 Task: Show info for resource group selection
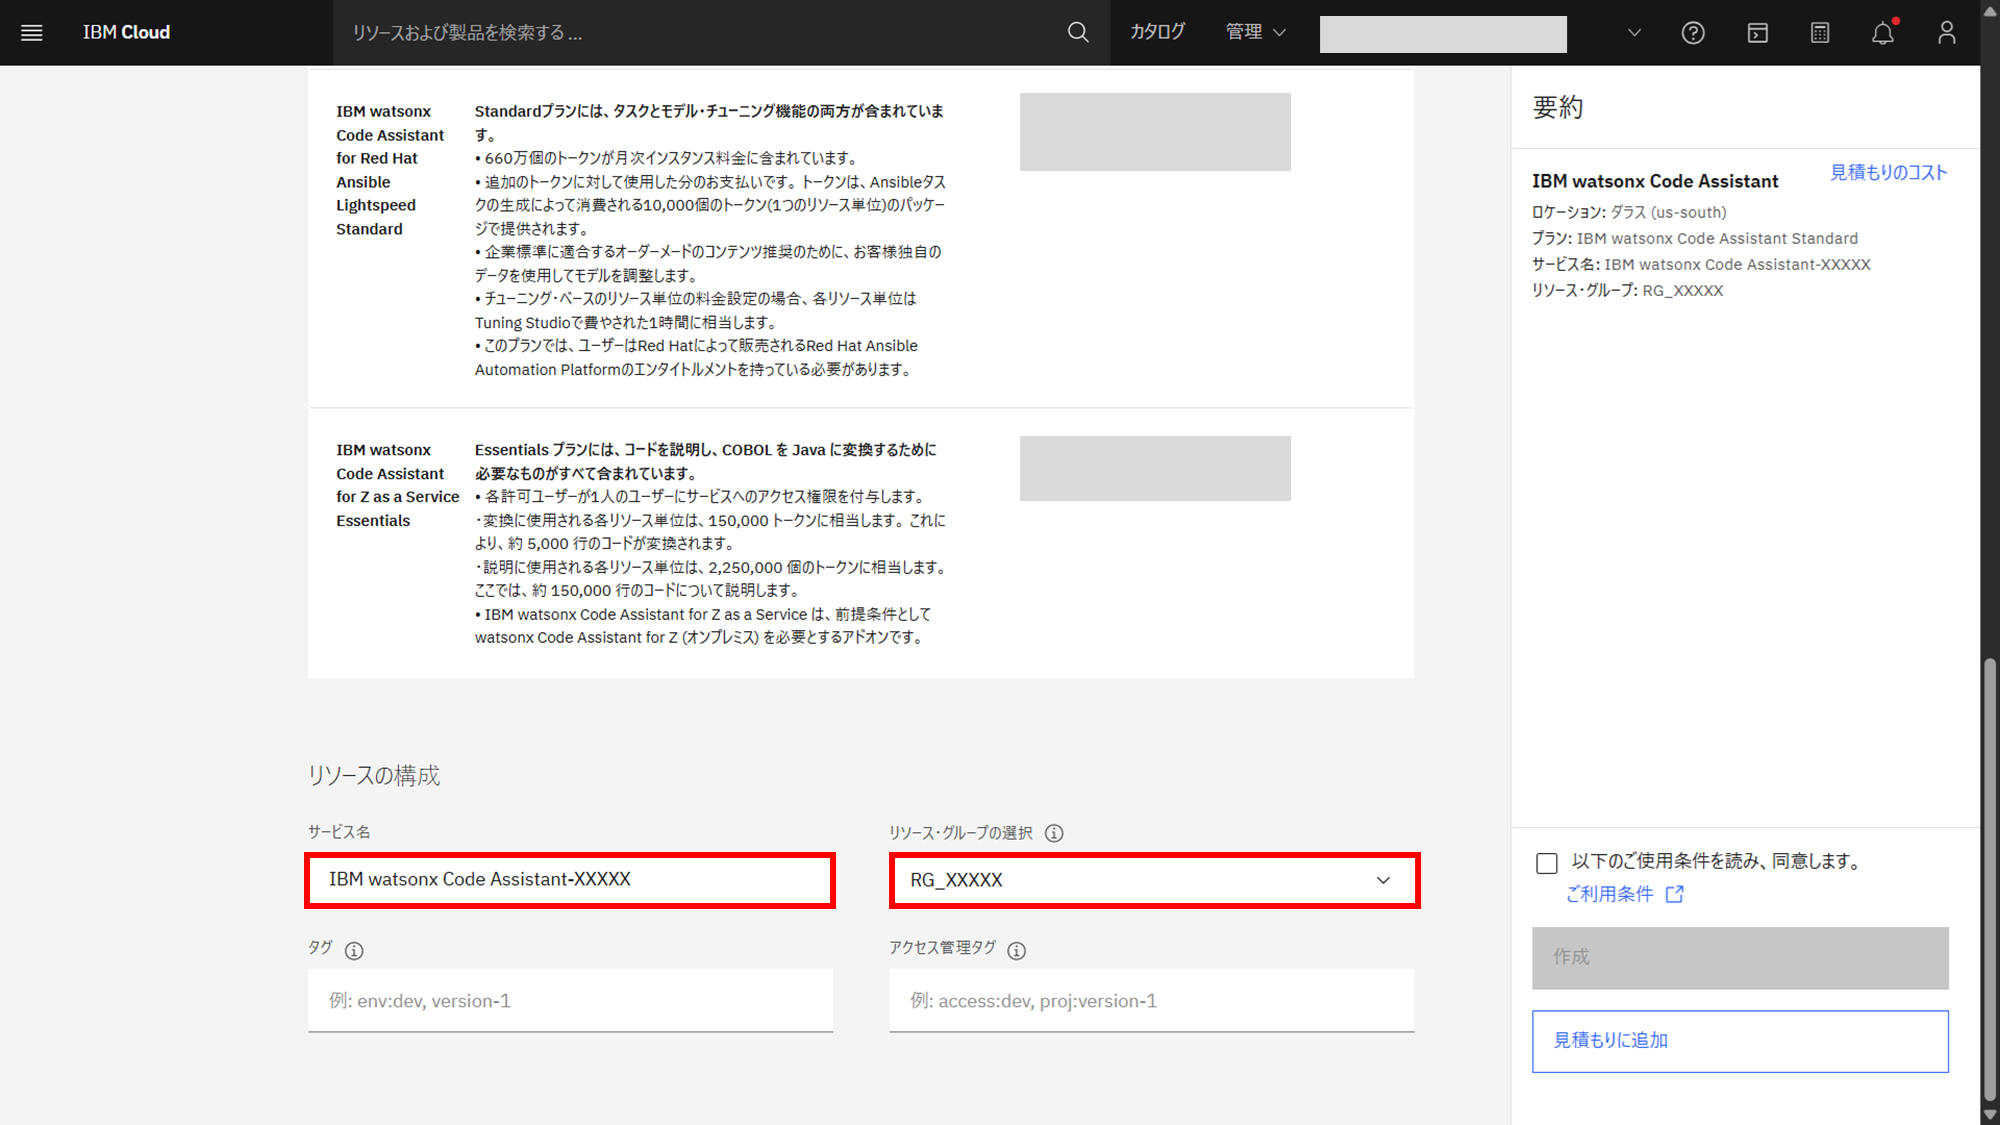click(1054, 833)
